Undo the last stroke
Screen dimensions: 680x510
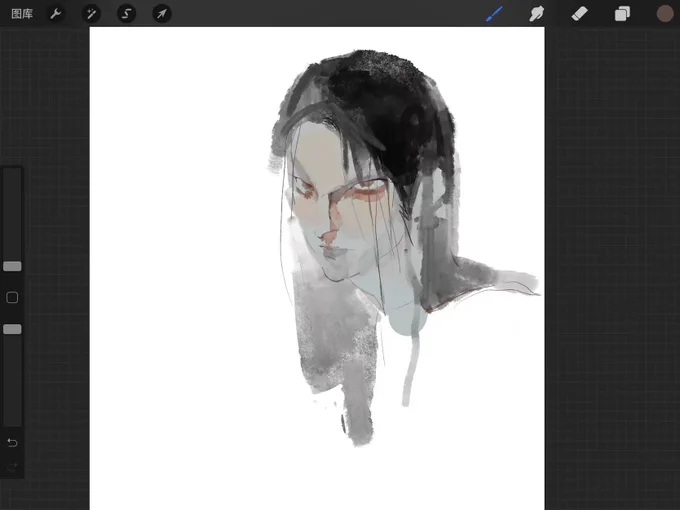pyautogui.click(x=12, y=442)
